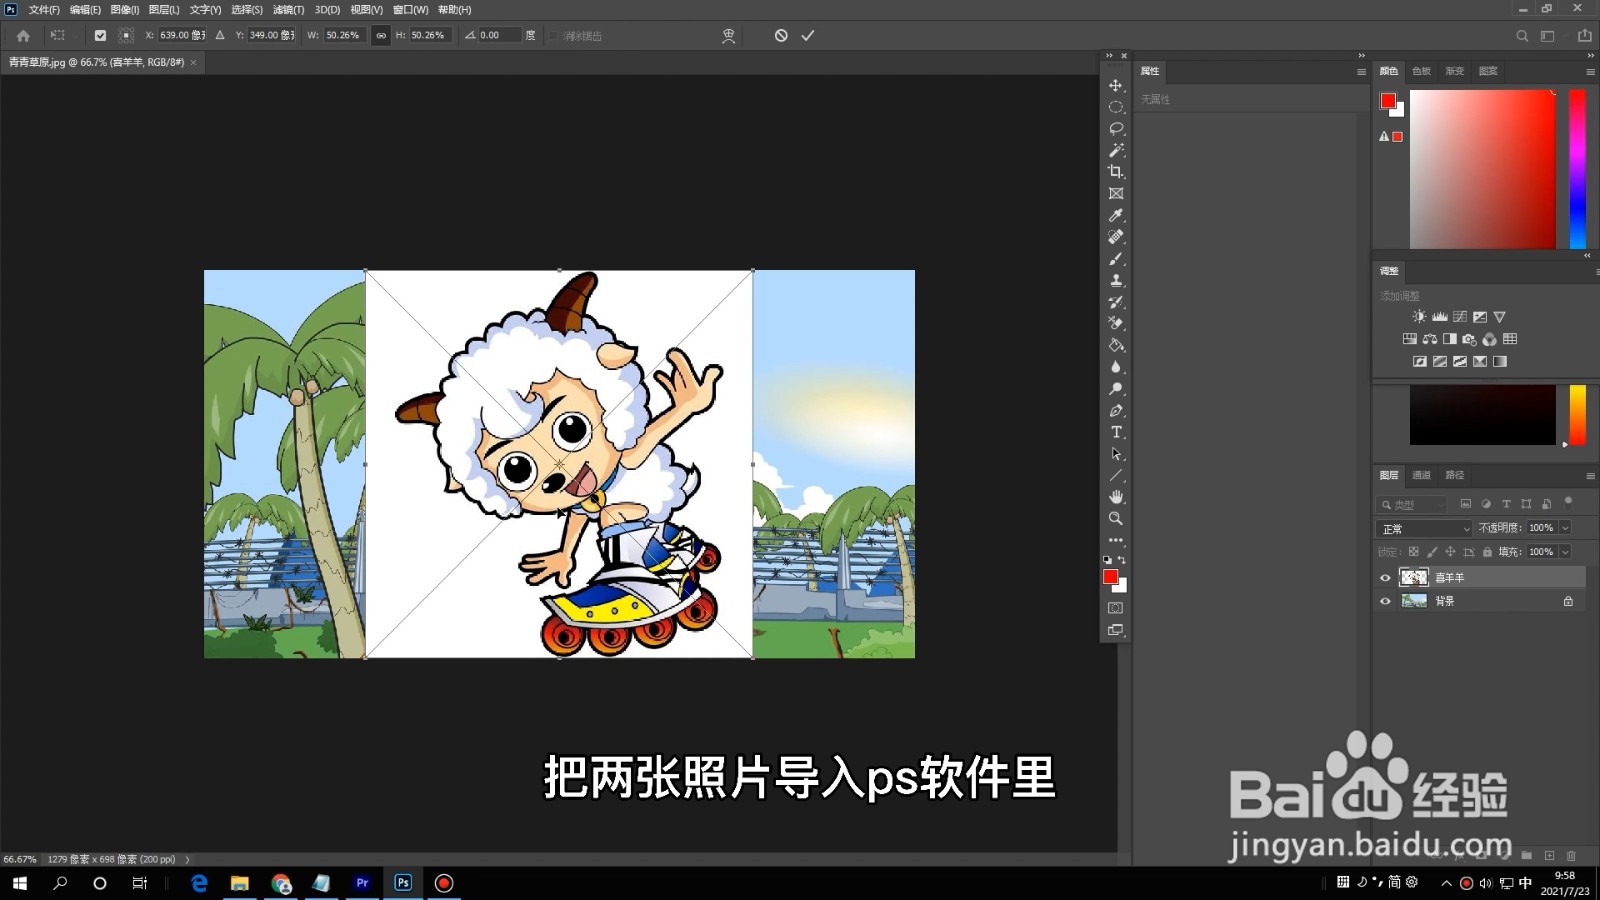Screen dimensions: 1600x900
Task: Open the Layers panel flyout menu
Action: pyautogui.click(x=1590, y=475)
